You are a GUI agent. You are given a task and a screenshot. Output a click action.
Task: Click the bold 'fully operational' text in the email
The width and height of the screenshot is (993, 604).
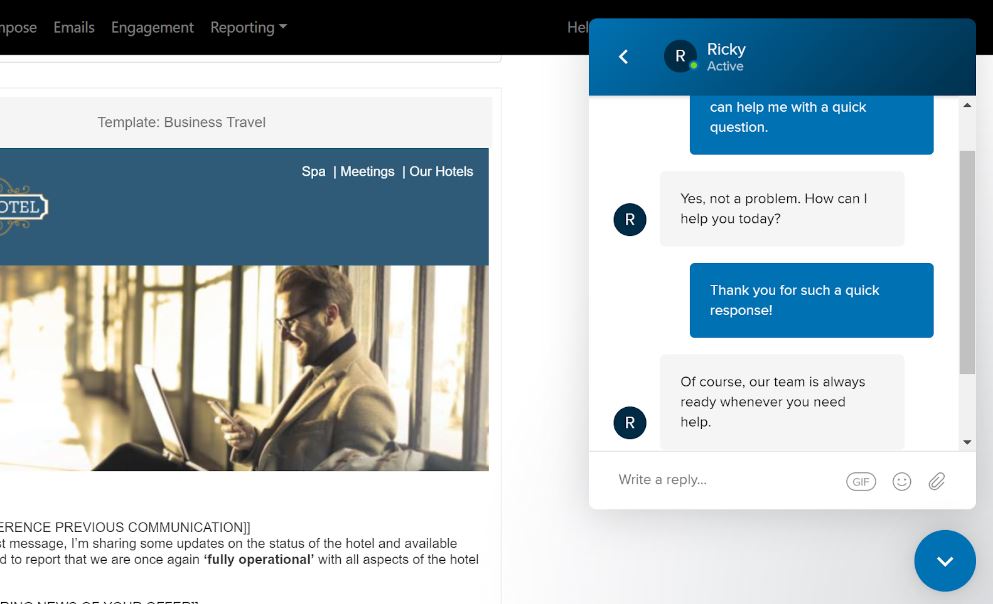258,560
